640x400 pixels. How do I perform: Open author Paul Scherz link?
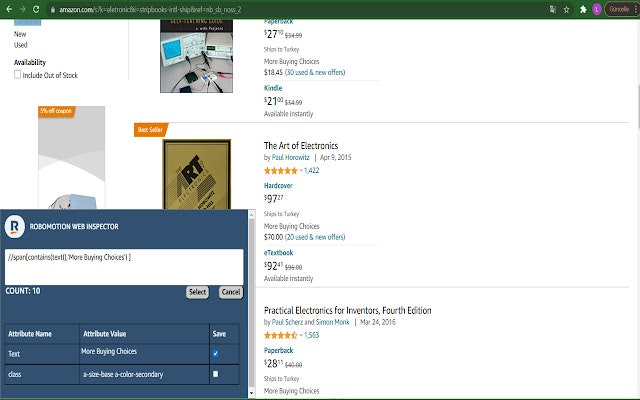click(x=287, y=322)
